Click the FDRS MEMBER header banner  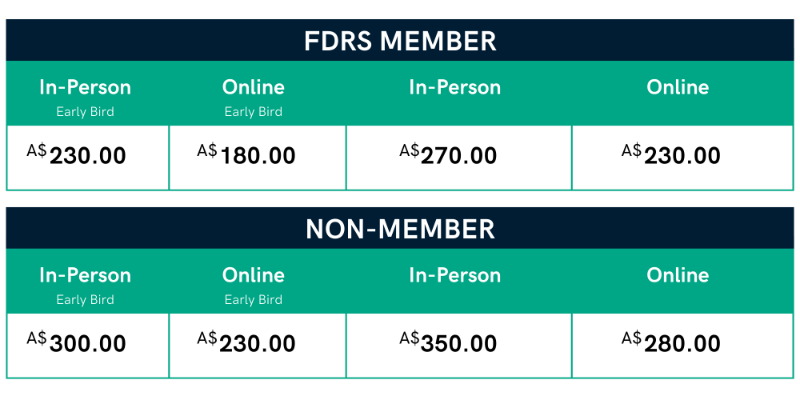[400, 40]
